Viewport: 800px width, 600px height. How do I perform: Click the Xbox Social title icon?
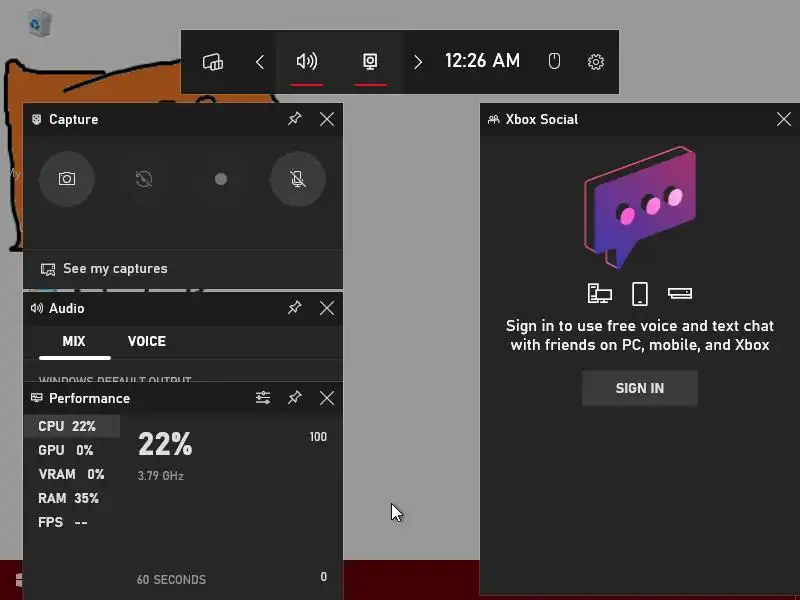493,119
